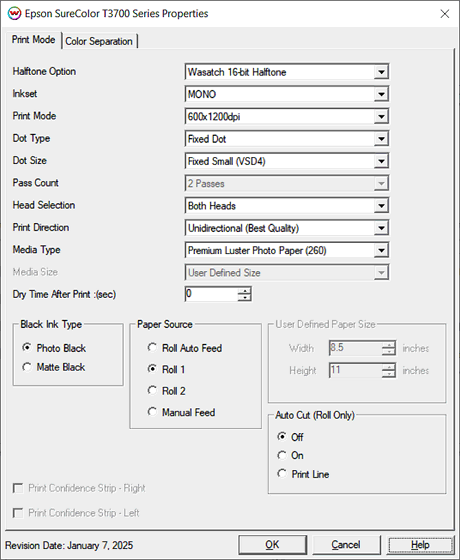Choose Roll Auto Feed paper source

(x=185, y=348)
